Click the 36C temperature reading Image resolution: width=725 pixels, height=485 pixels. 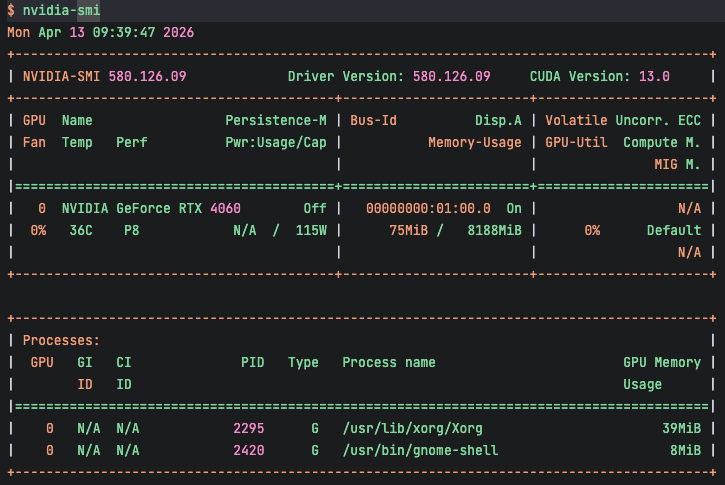click(x=81, y=230)
